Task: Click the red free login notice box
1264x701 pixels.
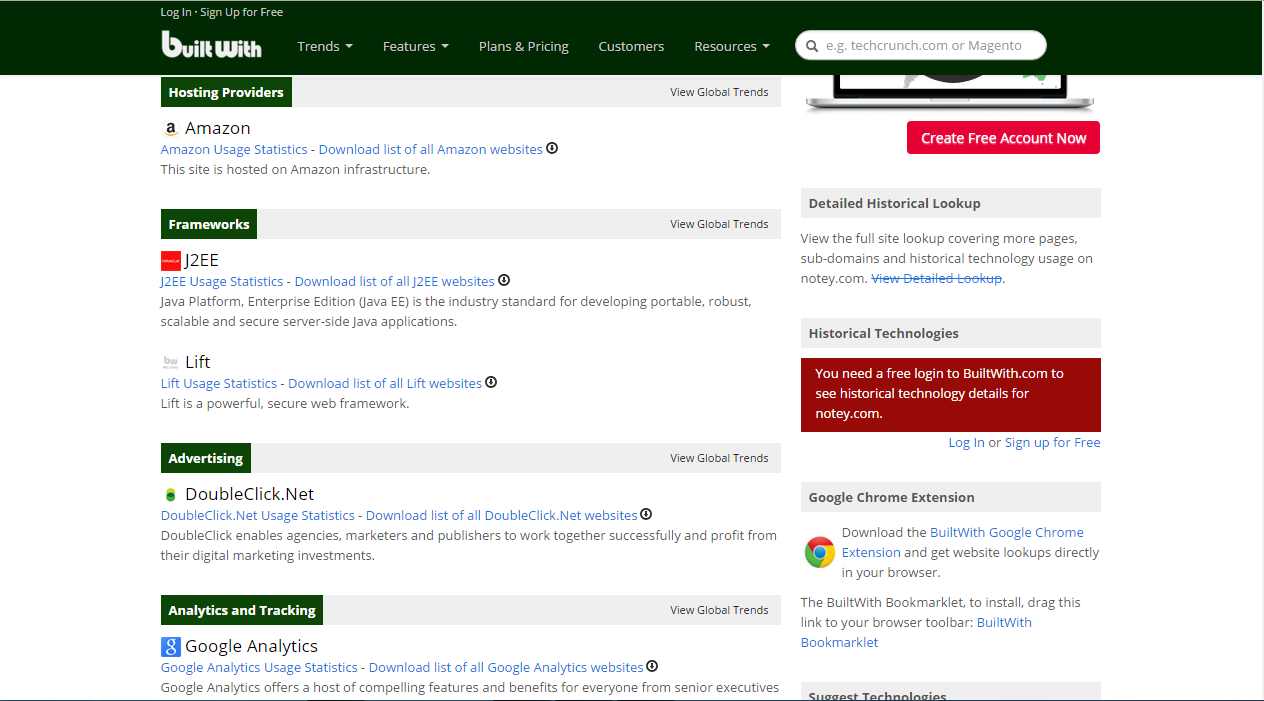Action: 951,395
